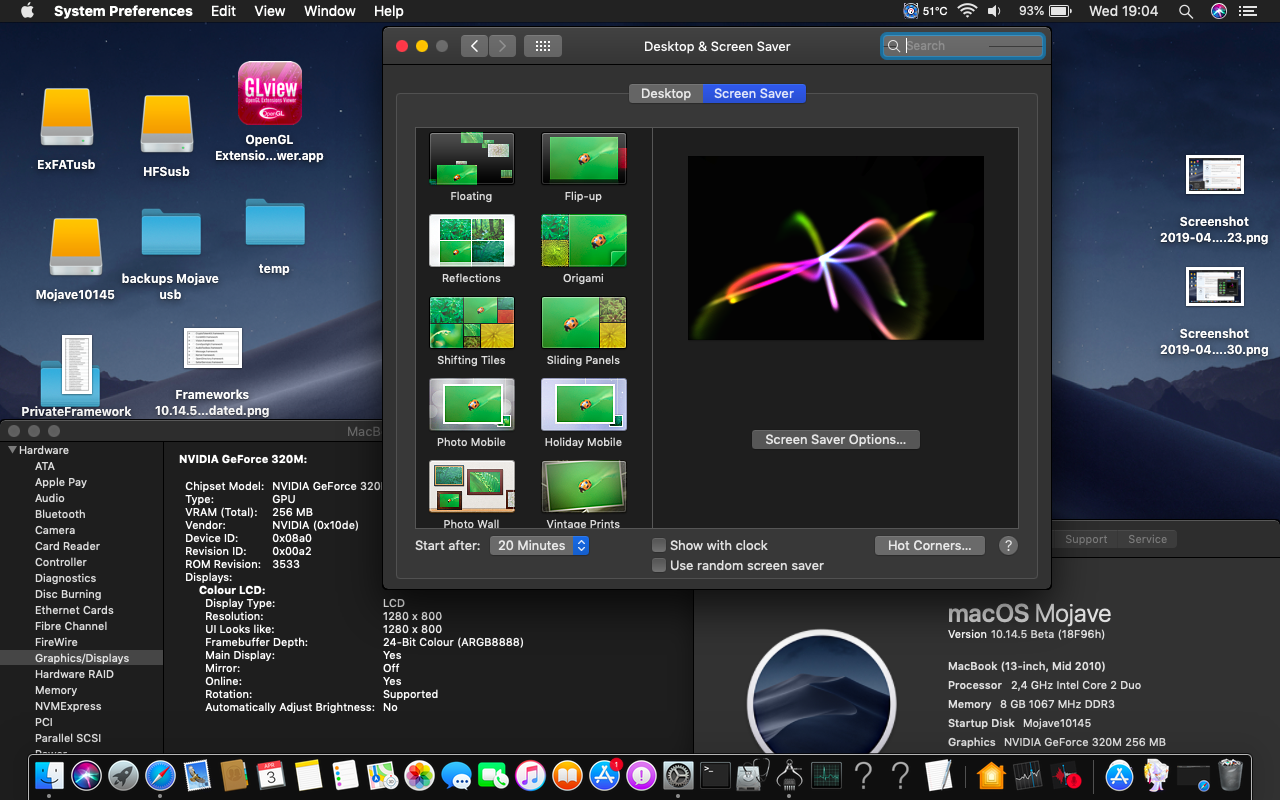
Task: Focus the Search field in preferences
Action: [963, 46]
